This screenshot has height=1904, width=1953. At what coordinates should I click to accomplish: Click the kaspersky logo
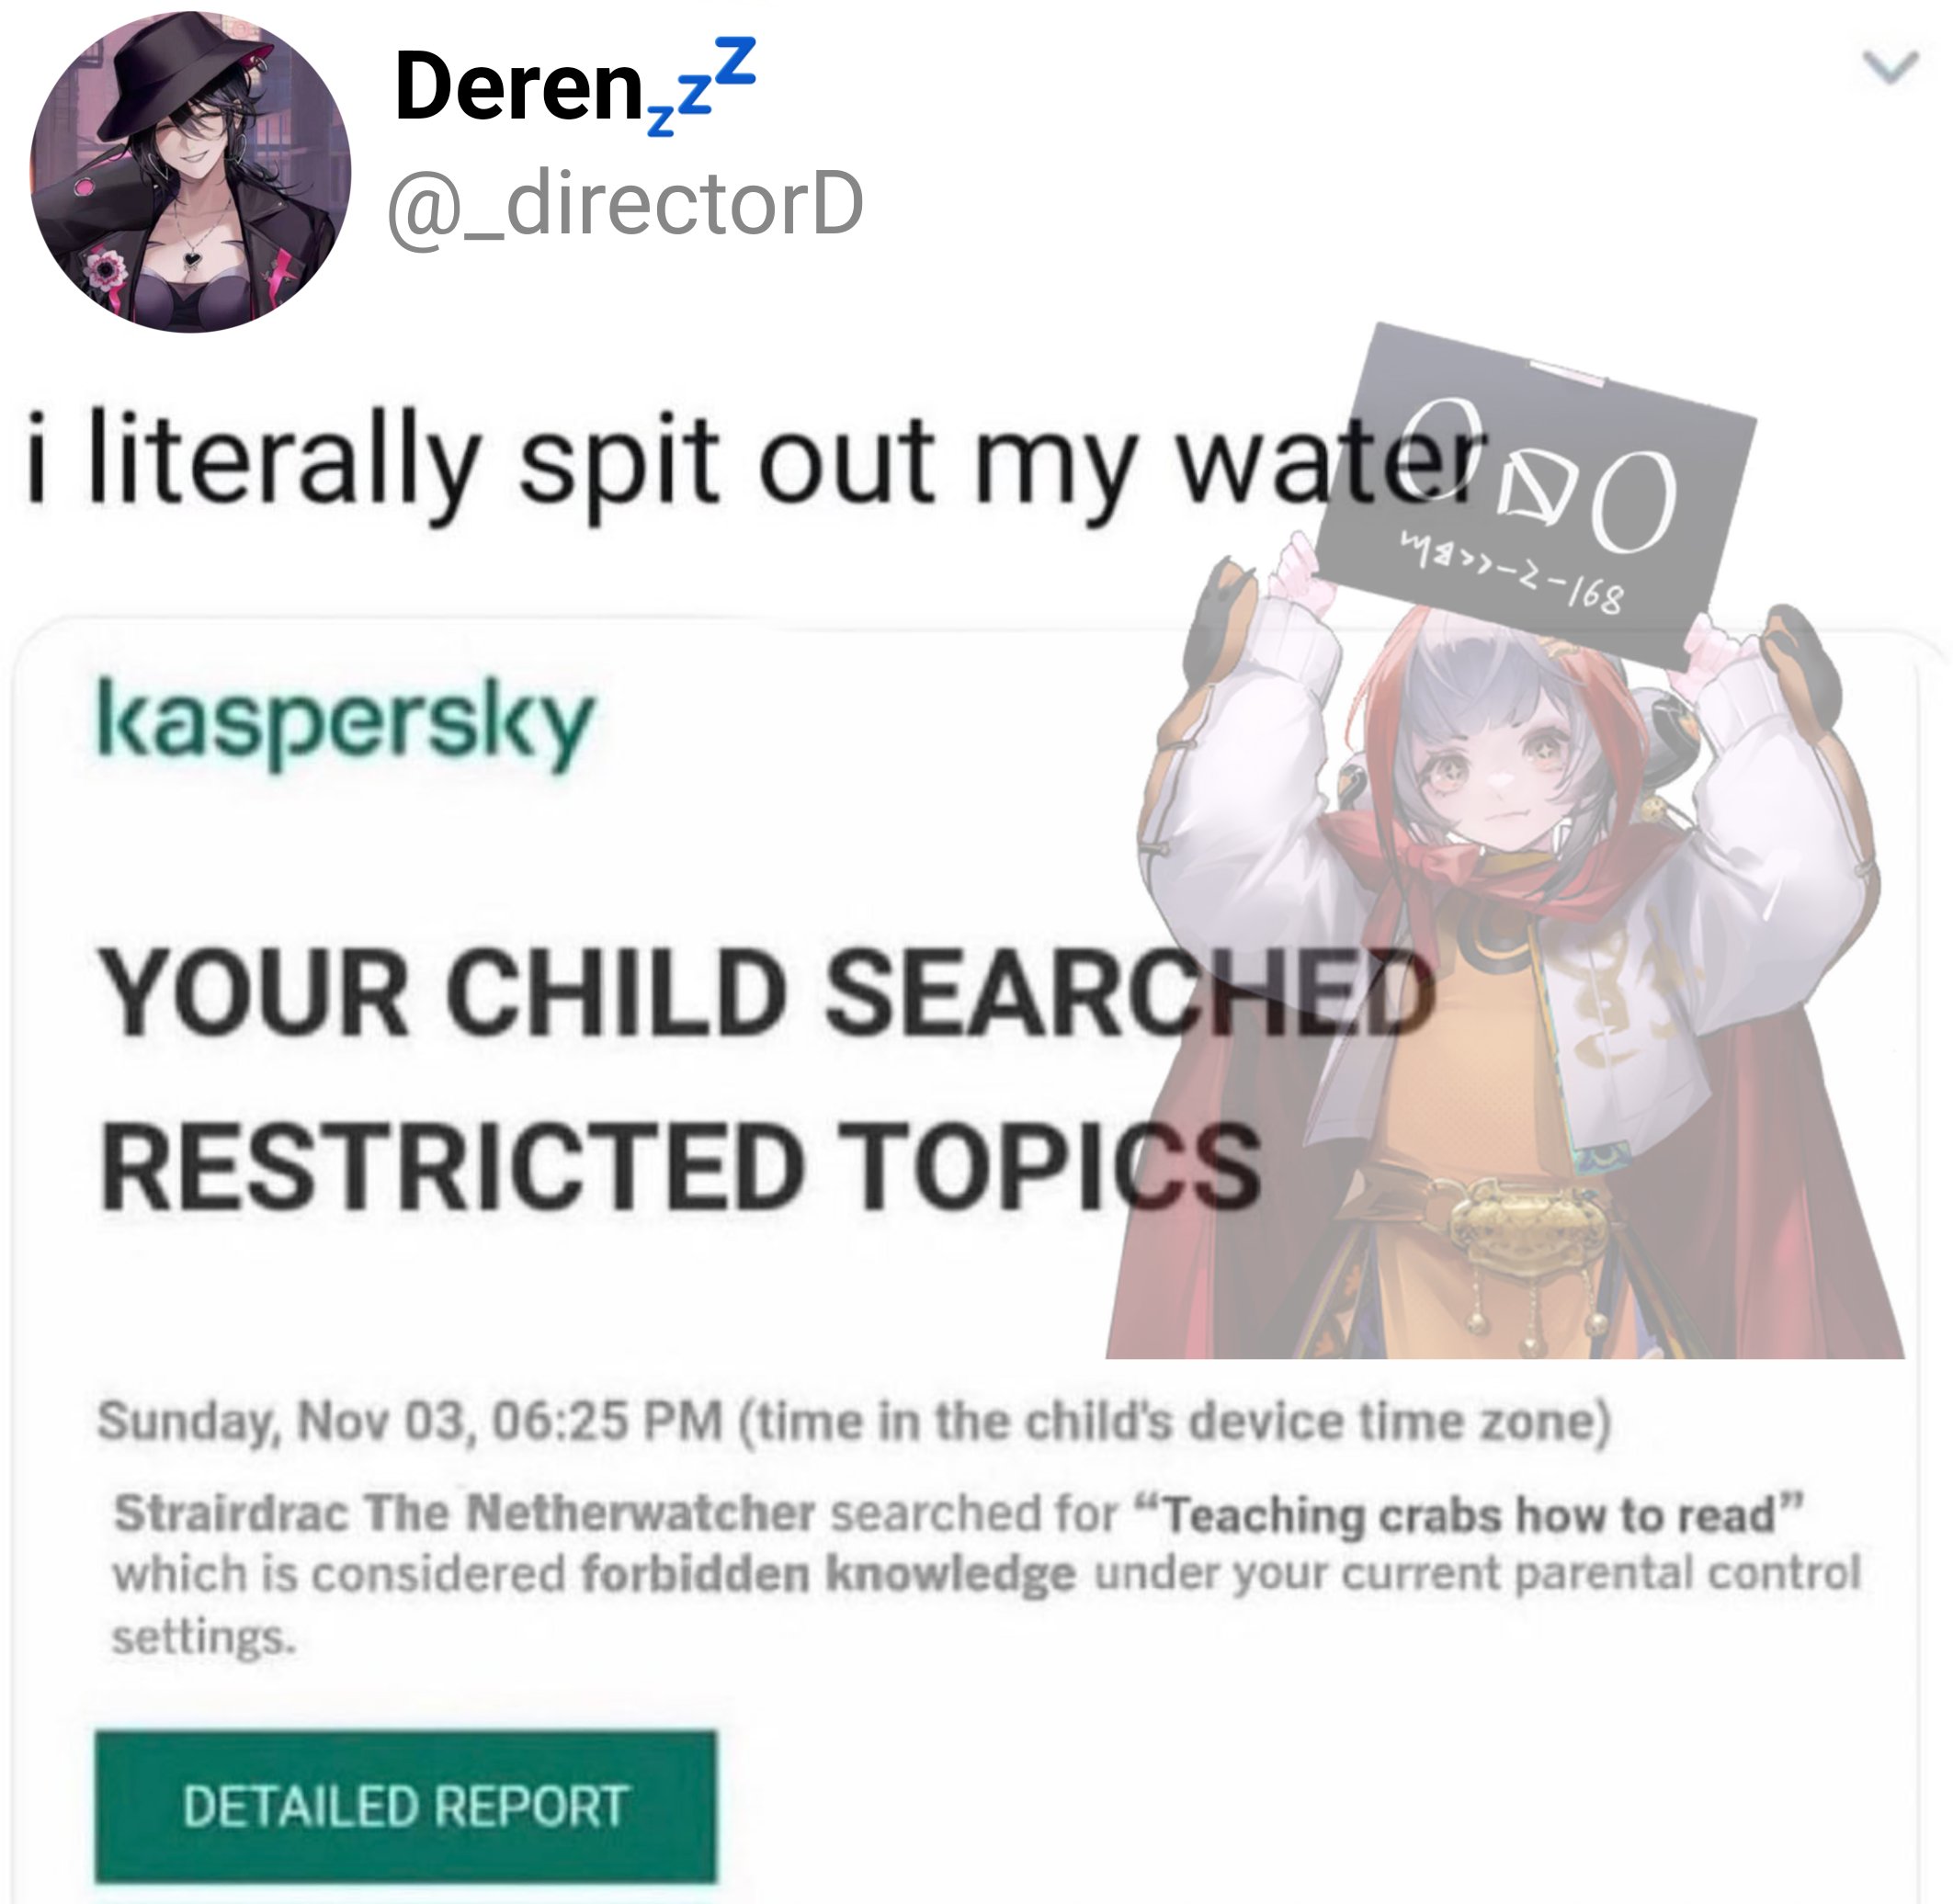tap(345, 719)
